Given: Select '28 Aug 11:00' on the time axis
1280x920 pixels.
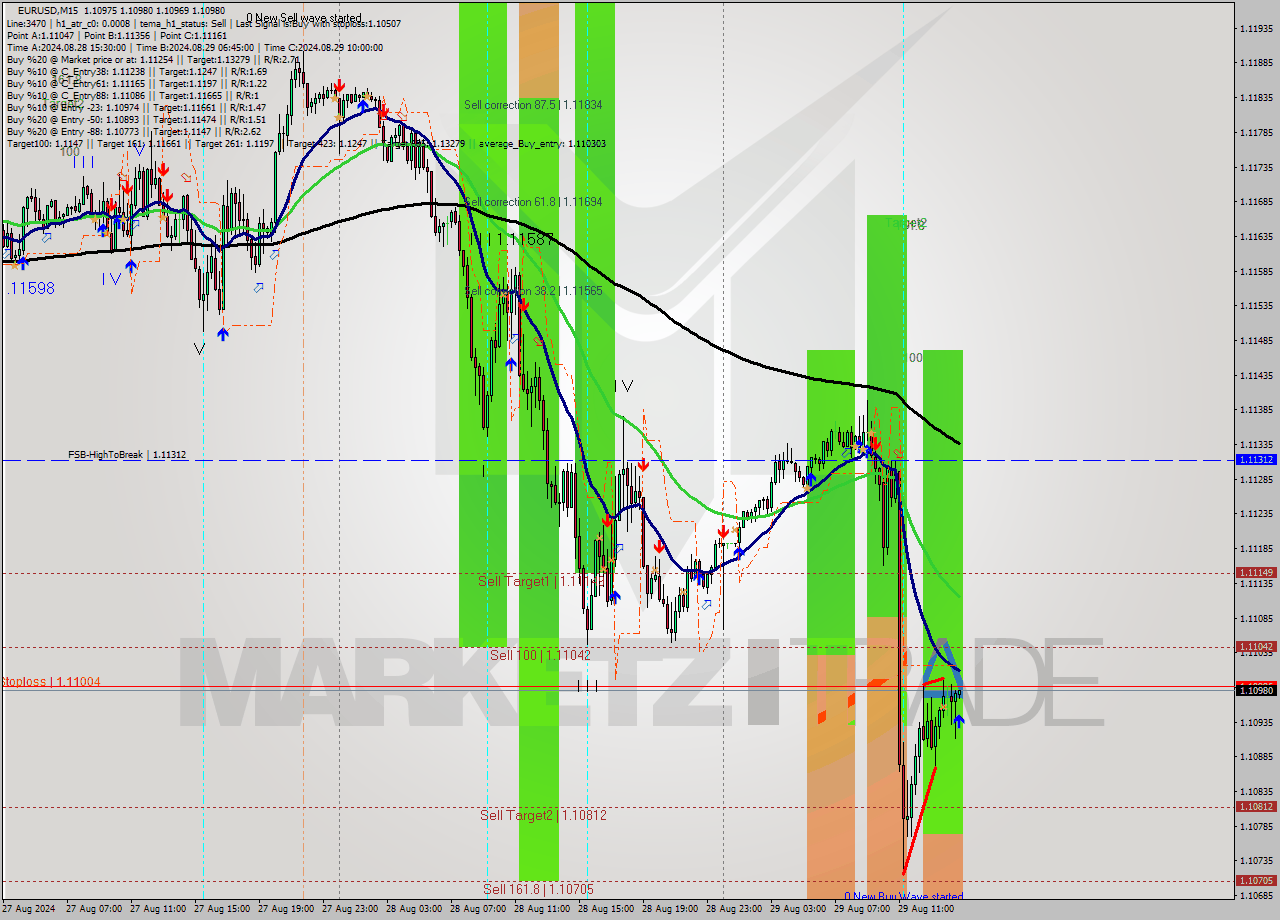Looking at the screenshot, I should tap(543, 909).
